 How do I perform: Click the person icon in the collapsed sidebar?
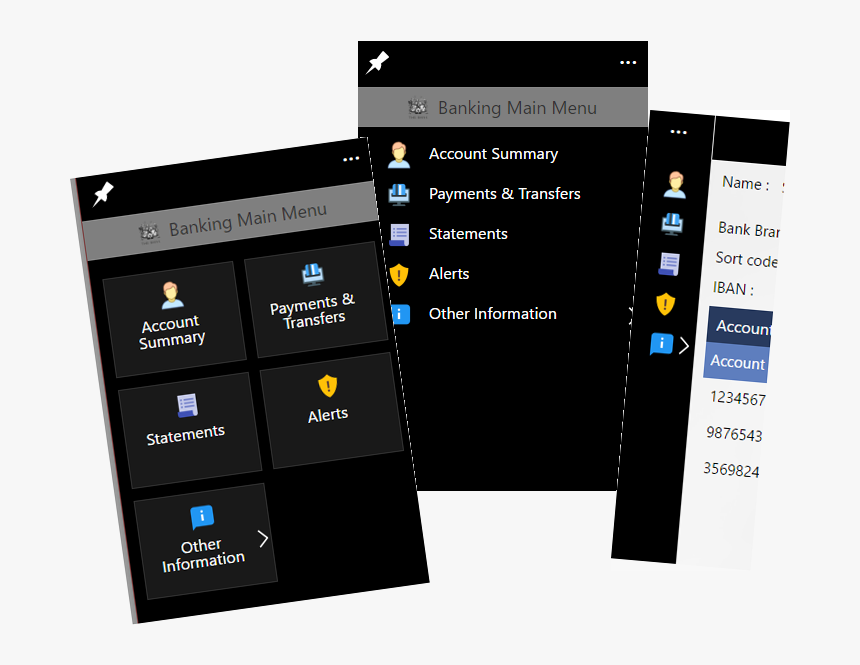(x=674, y=184)
